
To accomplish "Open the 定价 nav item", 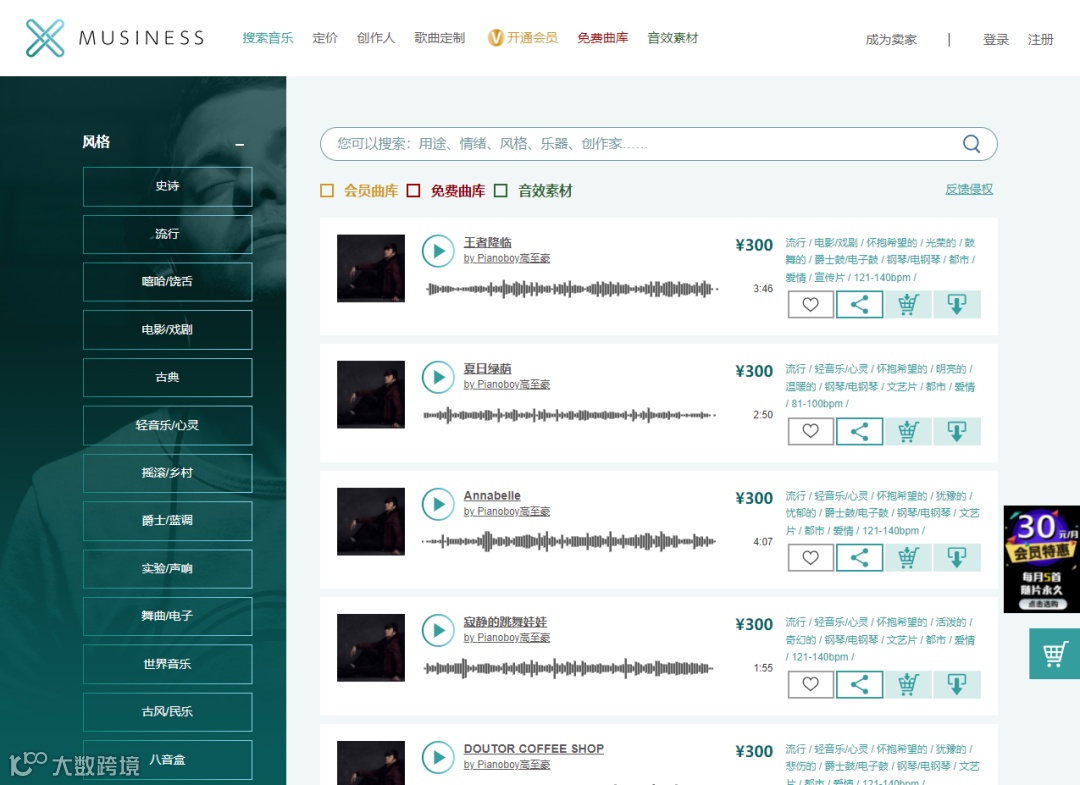I will click(x=325, y=38).
